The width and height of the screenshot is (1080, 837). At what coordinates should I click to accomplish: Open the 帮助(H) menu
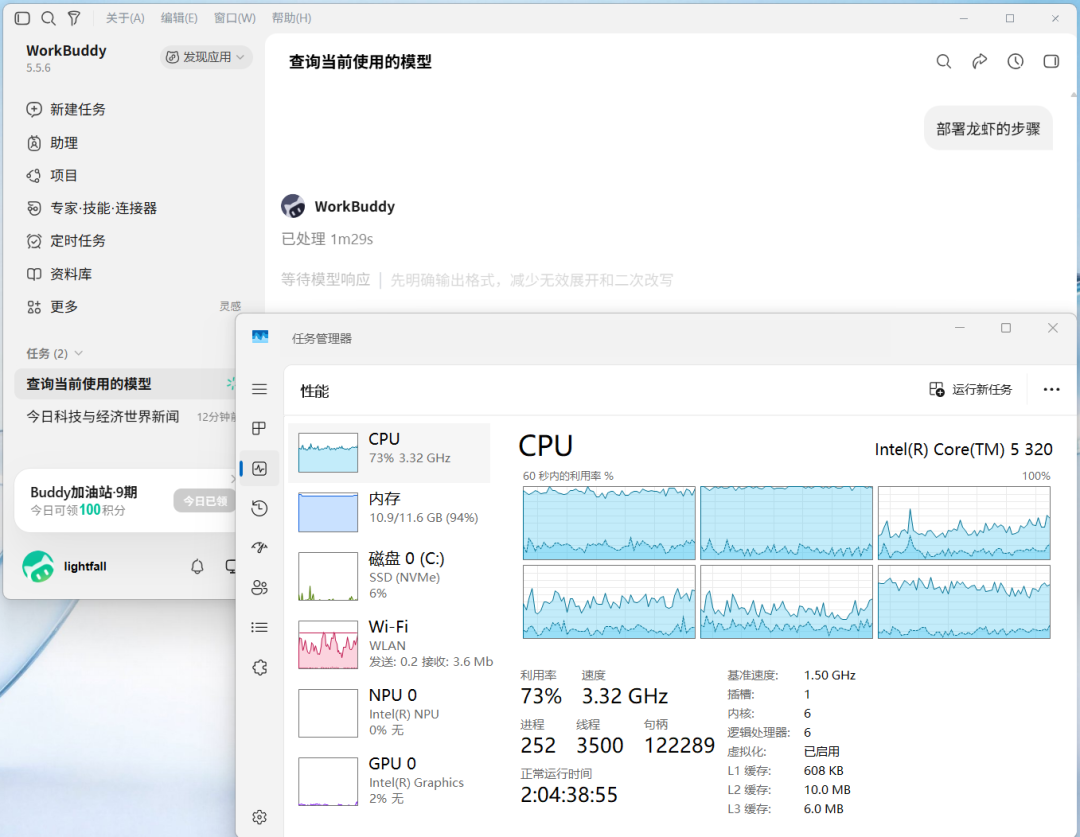click(291, 19)
